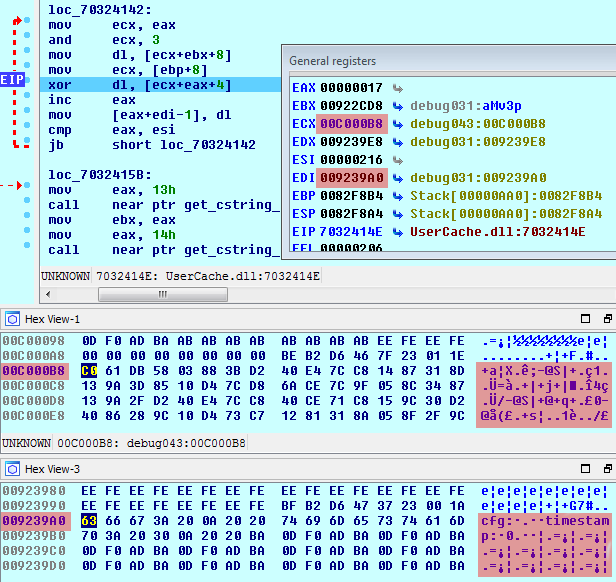Screen dimensions: 616x582
Task: Click the highlighted EDI value 009239A0
Action: click(x=352, y=178)
